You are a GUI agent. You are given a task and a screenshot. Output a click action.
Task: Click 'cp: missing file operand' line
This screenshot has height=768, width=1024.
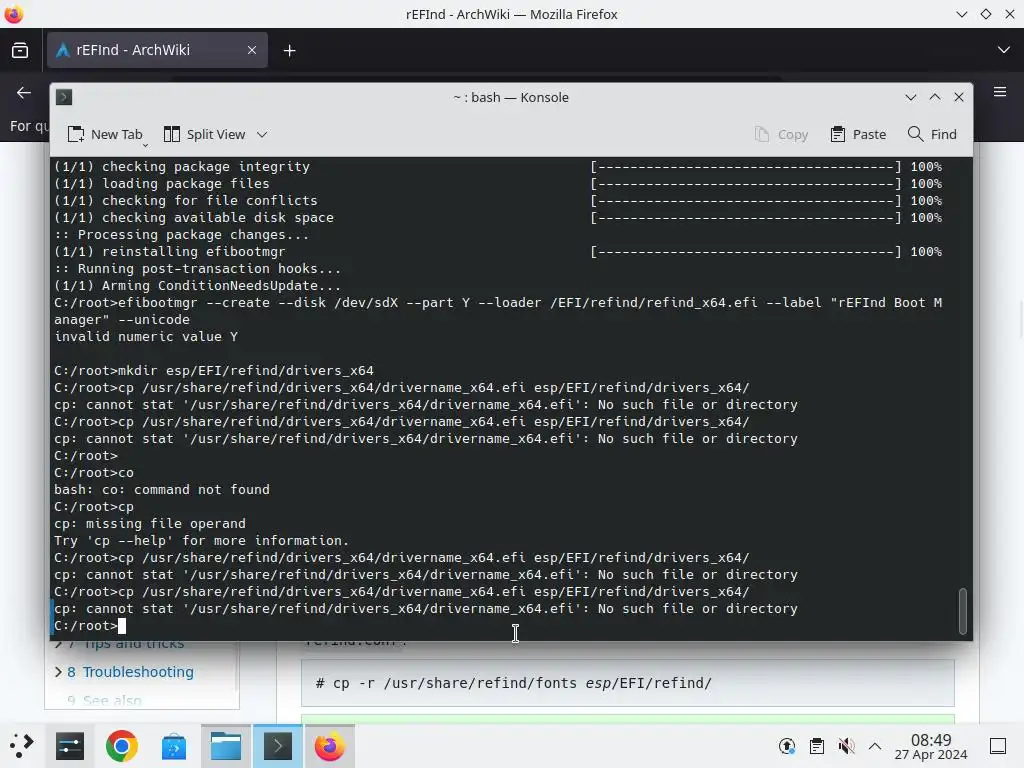pos(150,524)
